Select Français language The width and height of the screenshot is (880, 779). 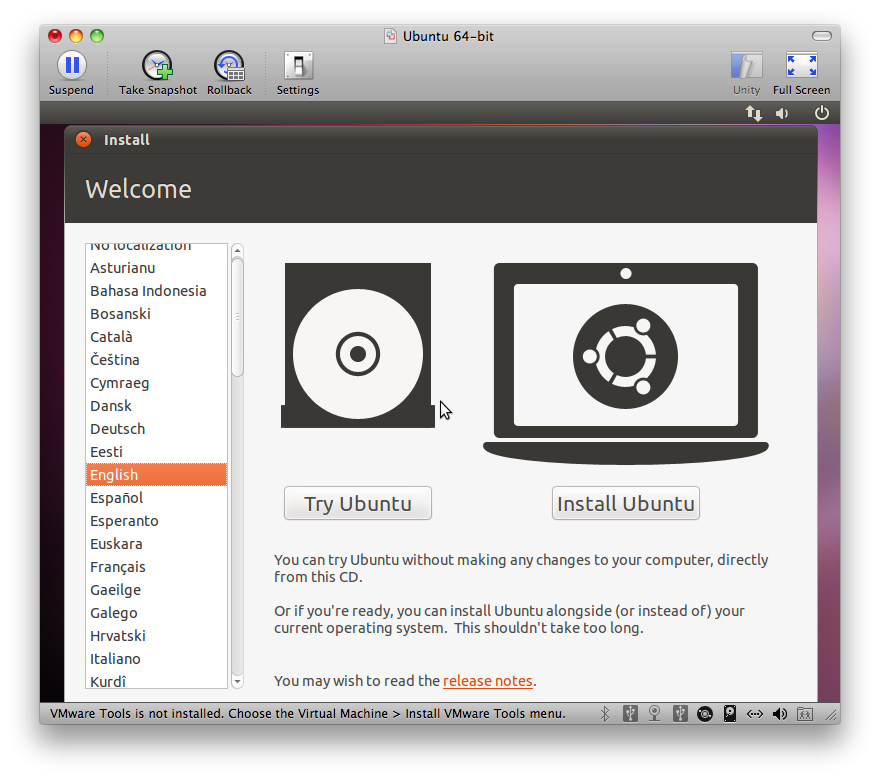(x=156, y=567)
